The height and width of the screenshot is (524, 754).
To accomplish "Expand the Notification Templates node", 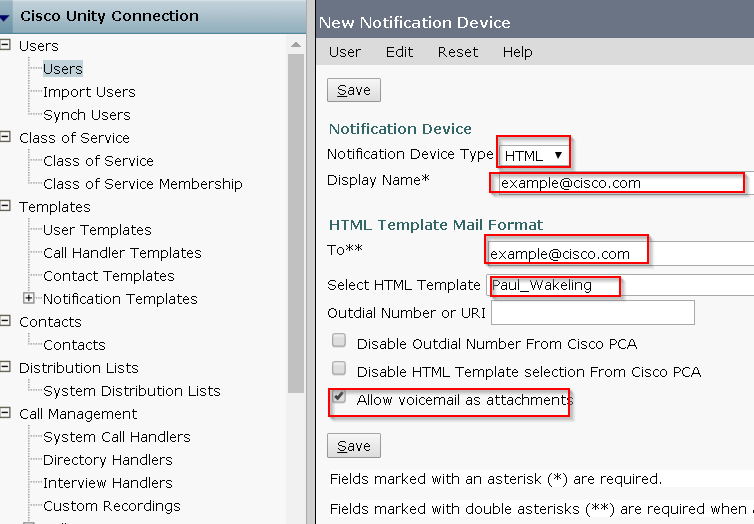I will [x=29, y=299].
